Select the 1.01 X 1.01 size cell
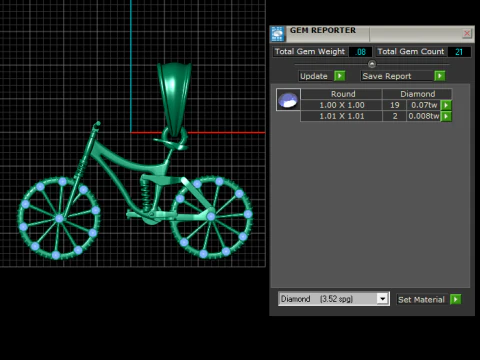Image resolution: width=480 pixels, height=360 pixels. pyautogui.click(x=342, y=116)
